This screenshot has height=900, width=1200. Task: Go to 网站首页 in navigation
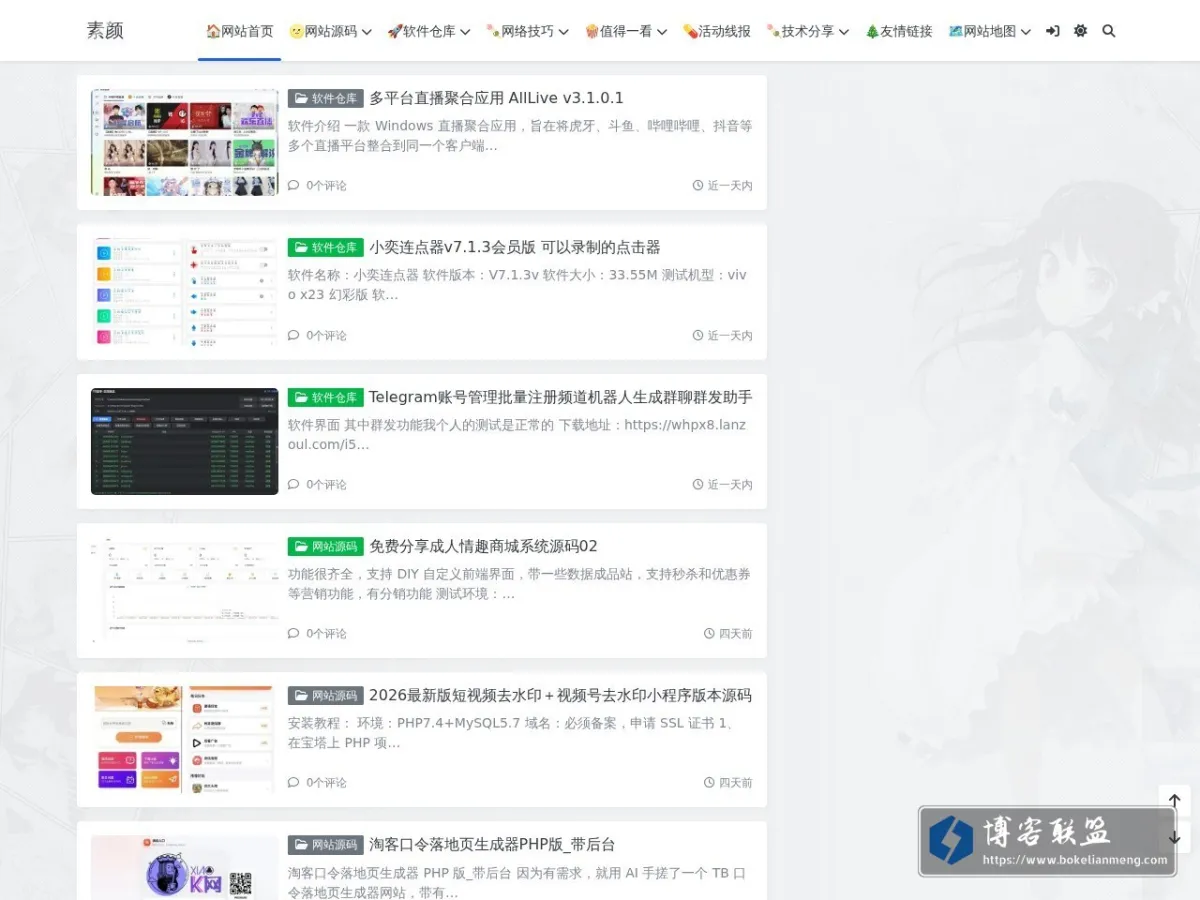[x=239, y=31]
